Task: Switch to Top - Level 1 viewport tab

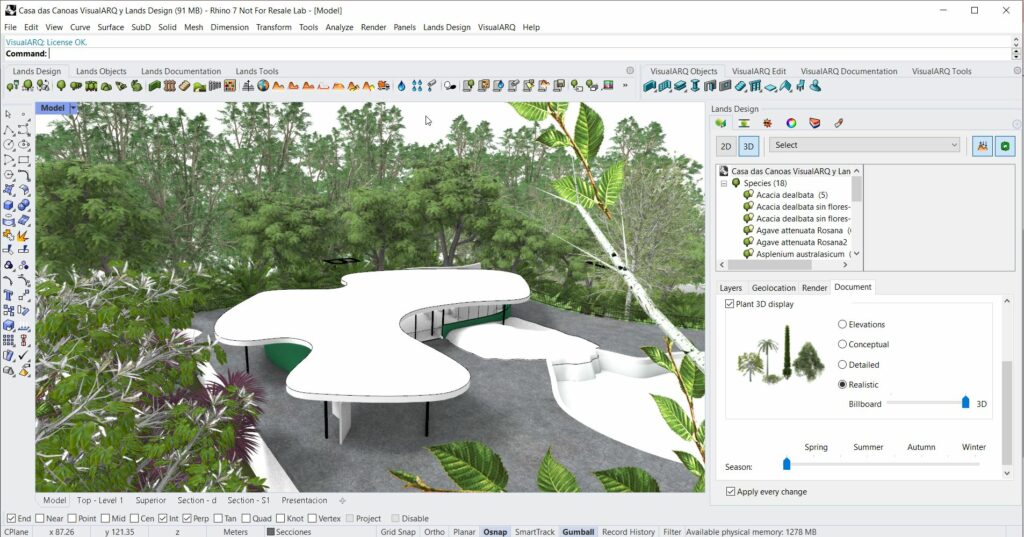Action: (100, 500)
